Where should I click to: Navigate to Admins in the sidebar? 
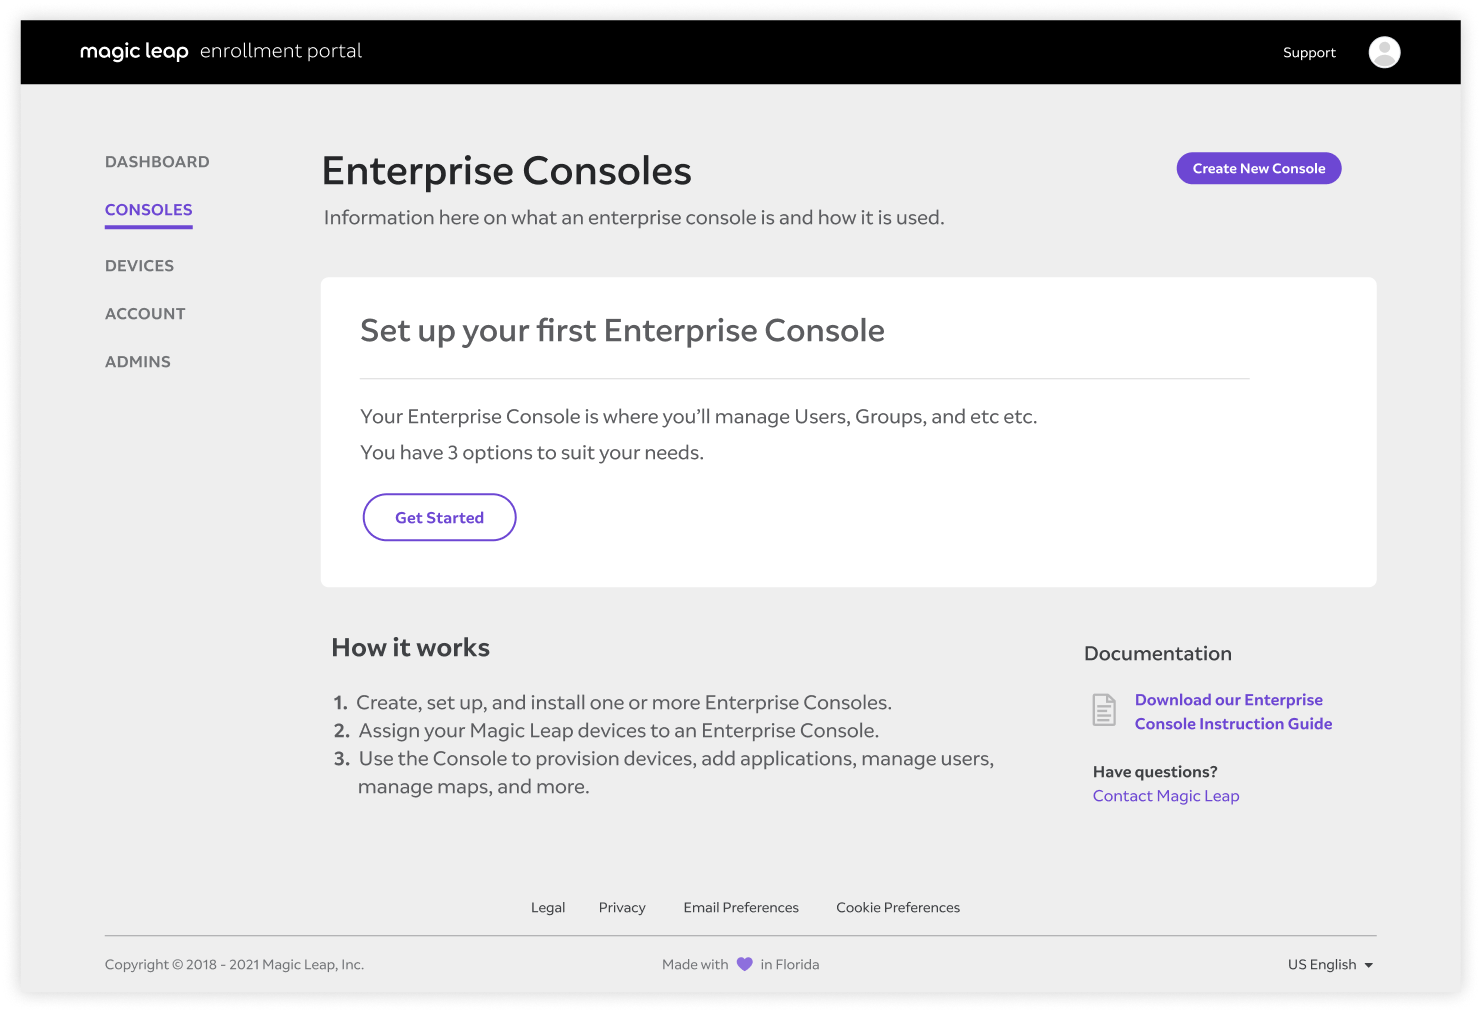click(x=138, y=362)
